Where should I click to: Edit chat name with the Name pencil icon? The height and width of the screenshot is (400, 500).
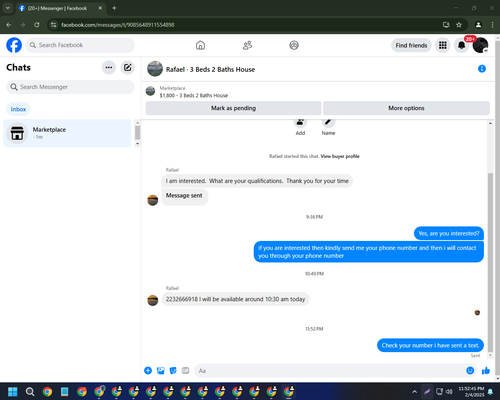pyautogui.click(x=328, y=124)
